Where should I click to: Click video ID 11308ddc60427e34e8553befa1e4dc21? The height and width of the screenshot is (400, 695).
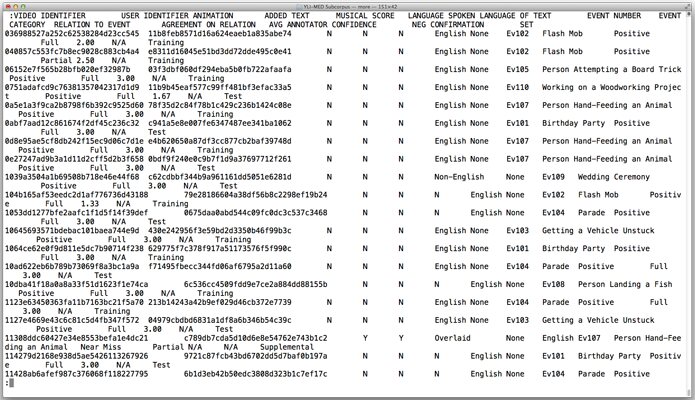point(76,338)
